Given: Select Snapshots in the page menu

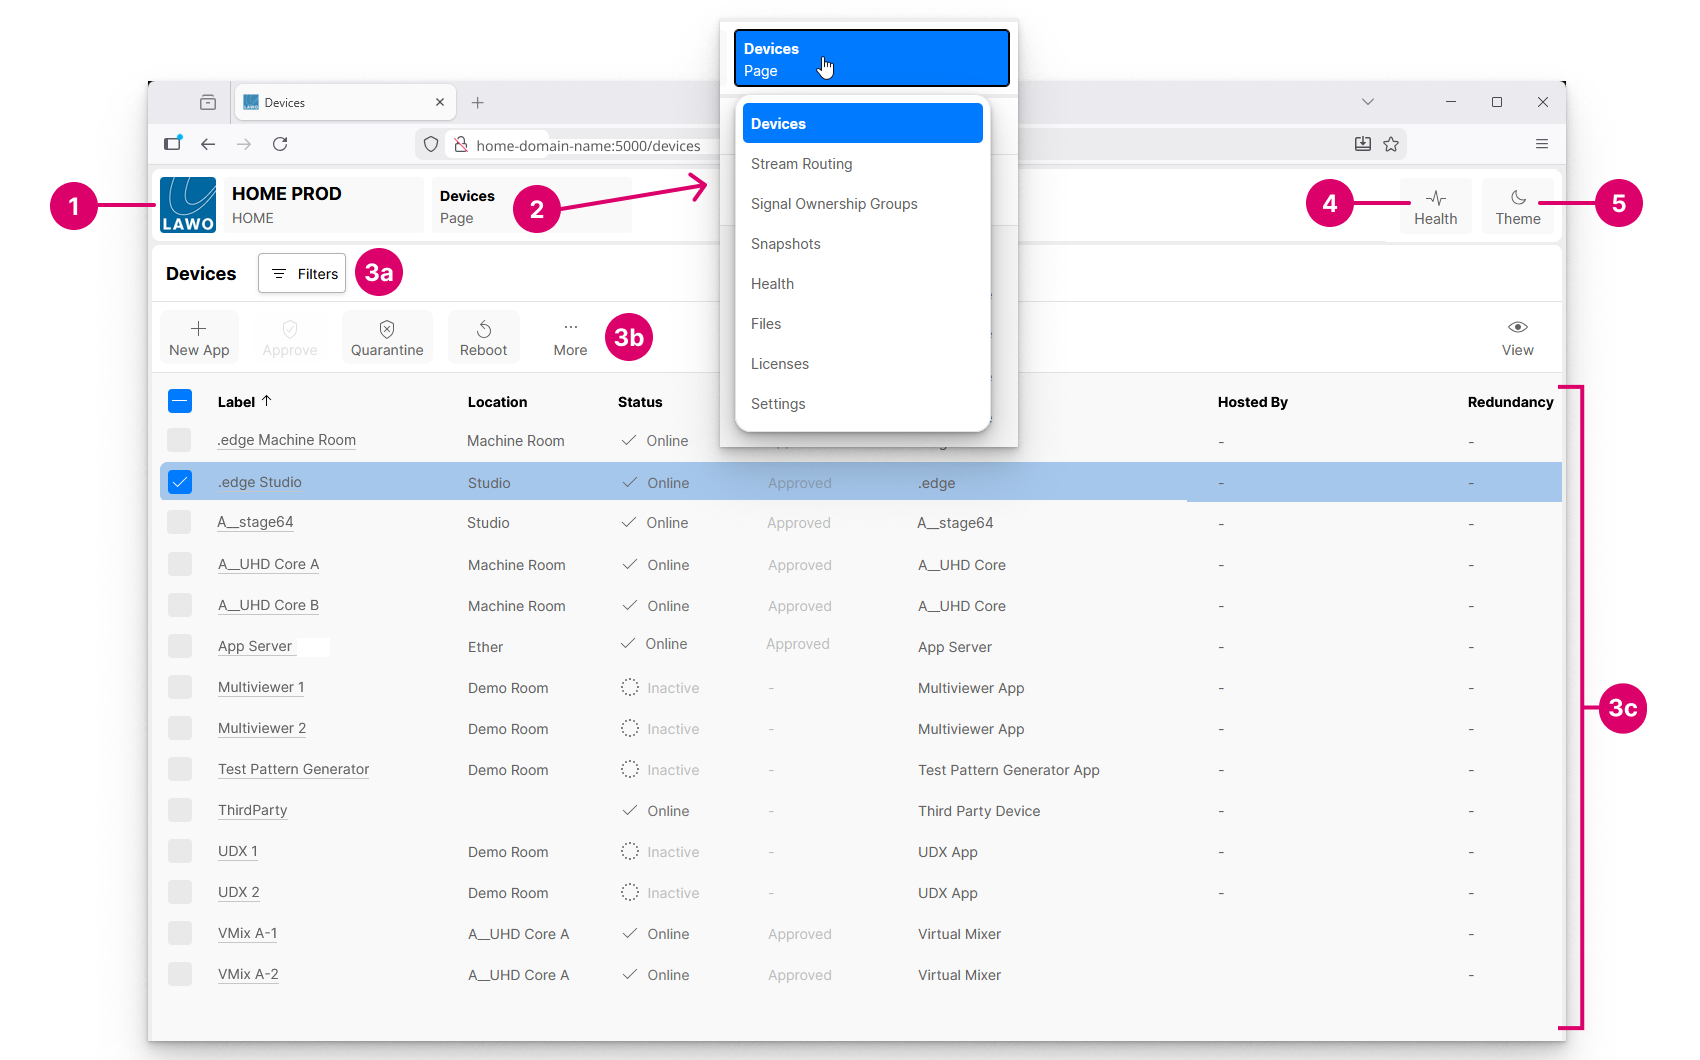Looking at the screenshot, I should [785, 244].
